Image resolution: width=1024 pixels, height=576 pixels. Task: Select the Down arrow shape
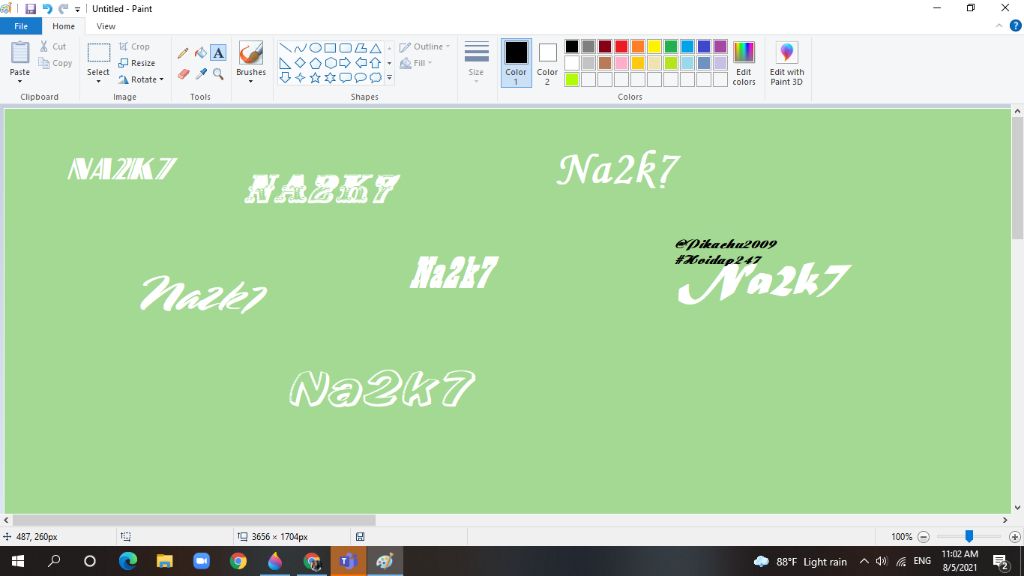coord(285,78)
